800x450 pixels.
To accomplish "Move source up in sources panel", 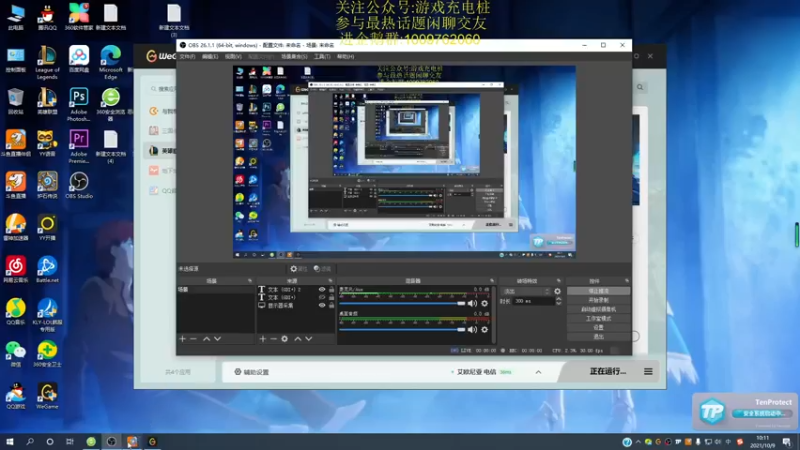I will [298, 339].
